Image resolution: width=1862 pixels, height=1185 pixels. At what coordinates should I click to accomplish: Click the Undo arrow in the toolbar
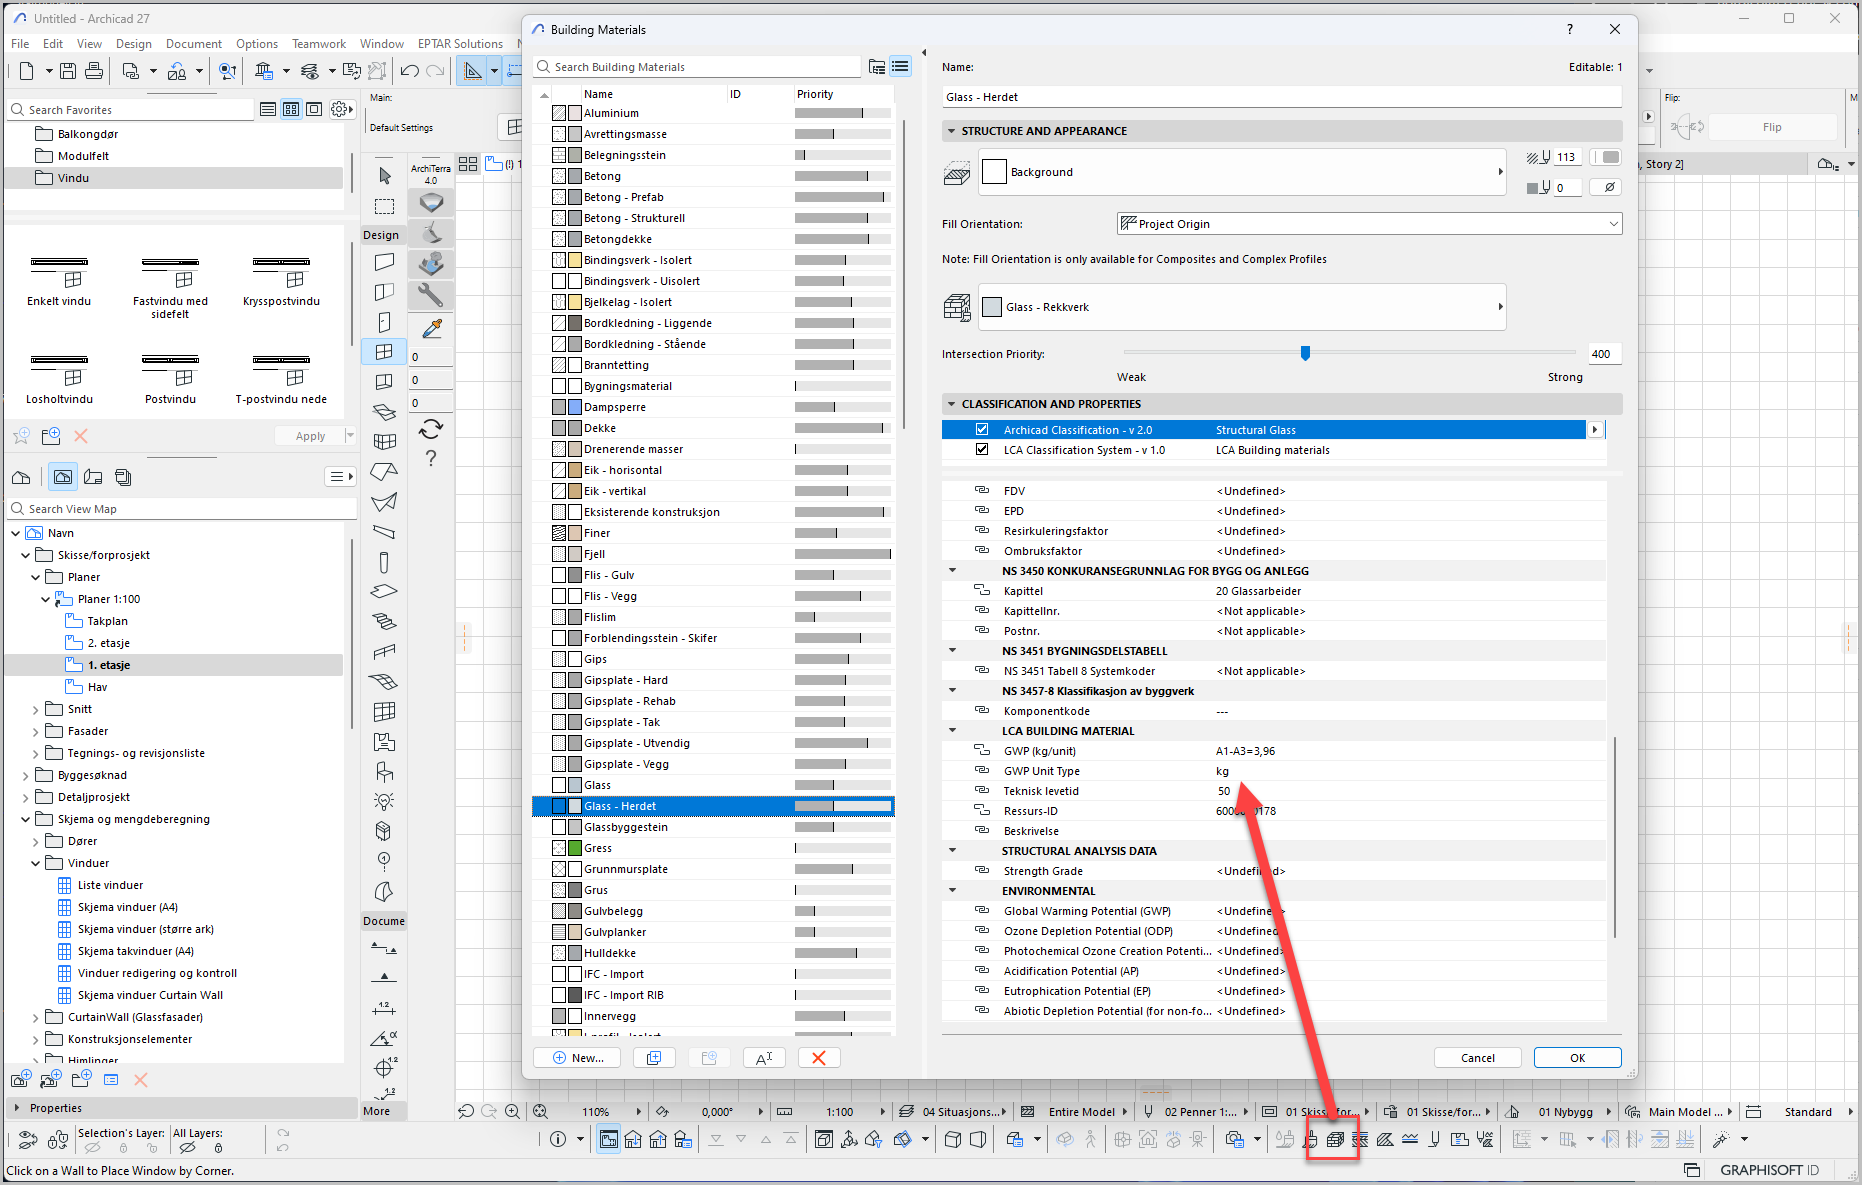click(x=409, y=71)
